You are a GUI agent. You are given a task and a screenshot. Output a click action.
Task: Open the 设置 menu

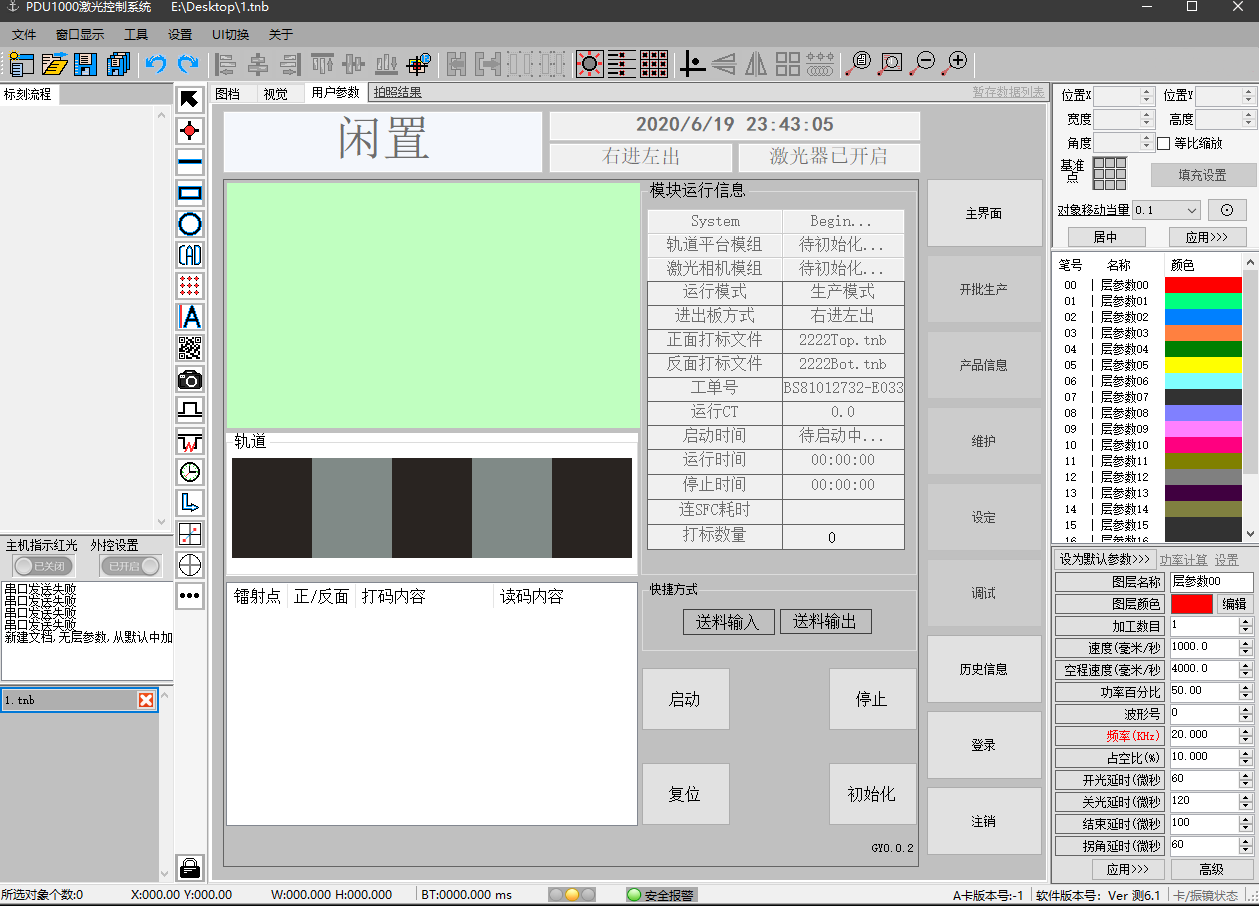tap(179, 33)
